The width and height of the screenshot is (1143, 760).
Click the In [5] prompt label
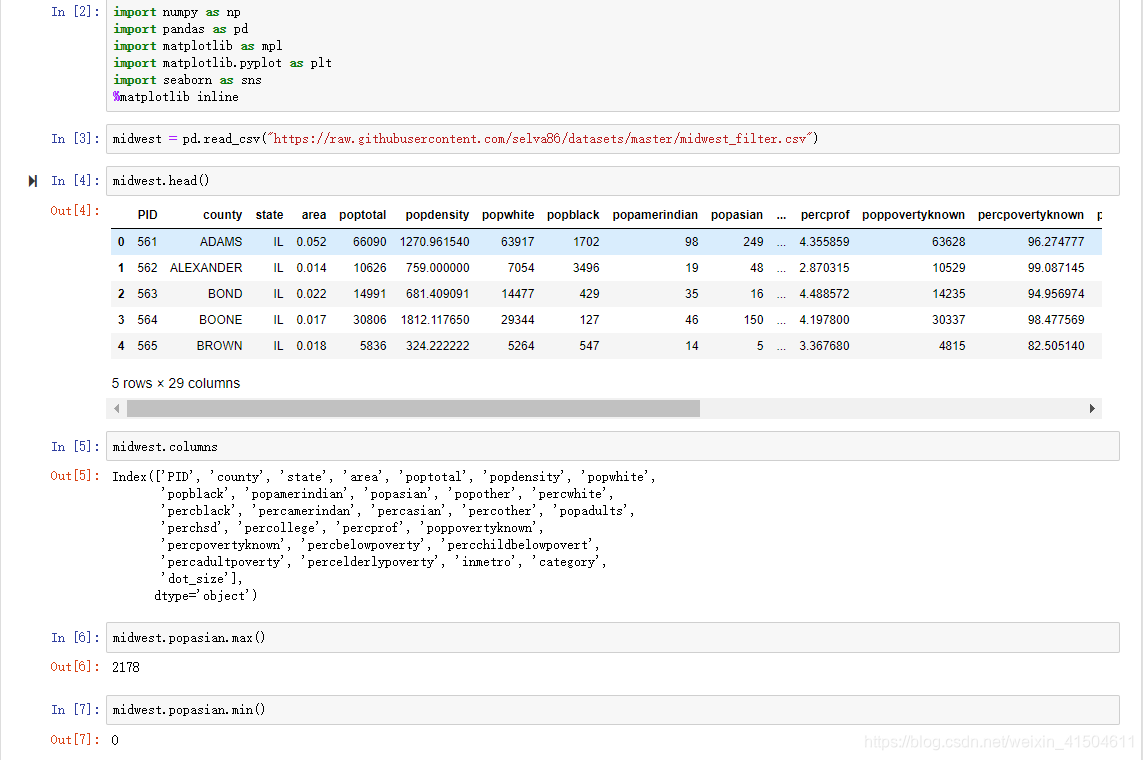[75, 447]
